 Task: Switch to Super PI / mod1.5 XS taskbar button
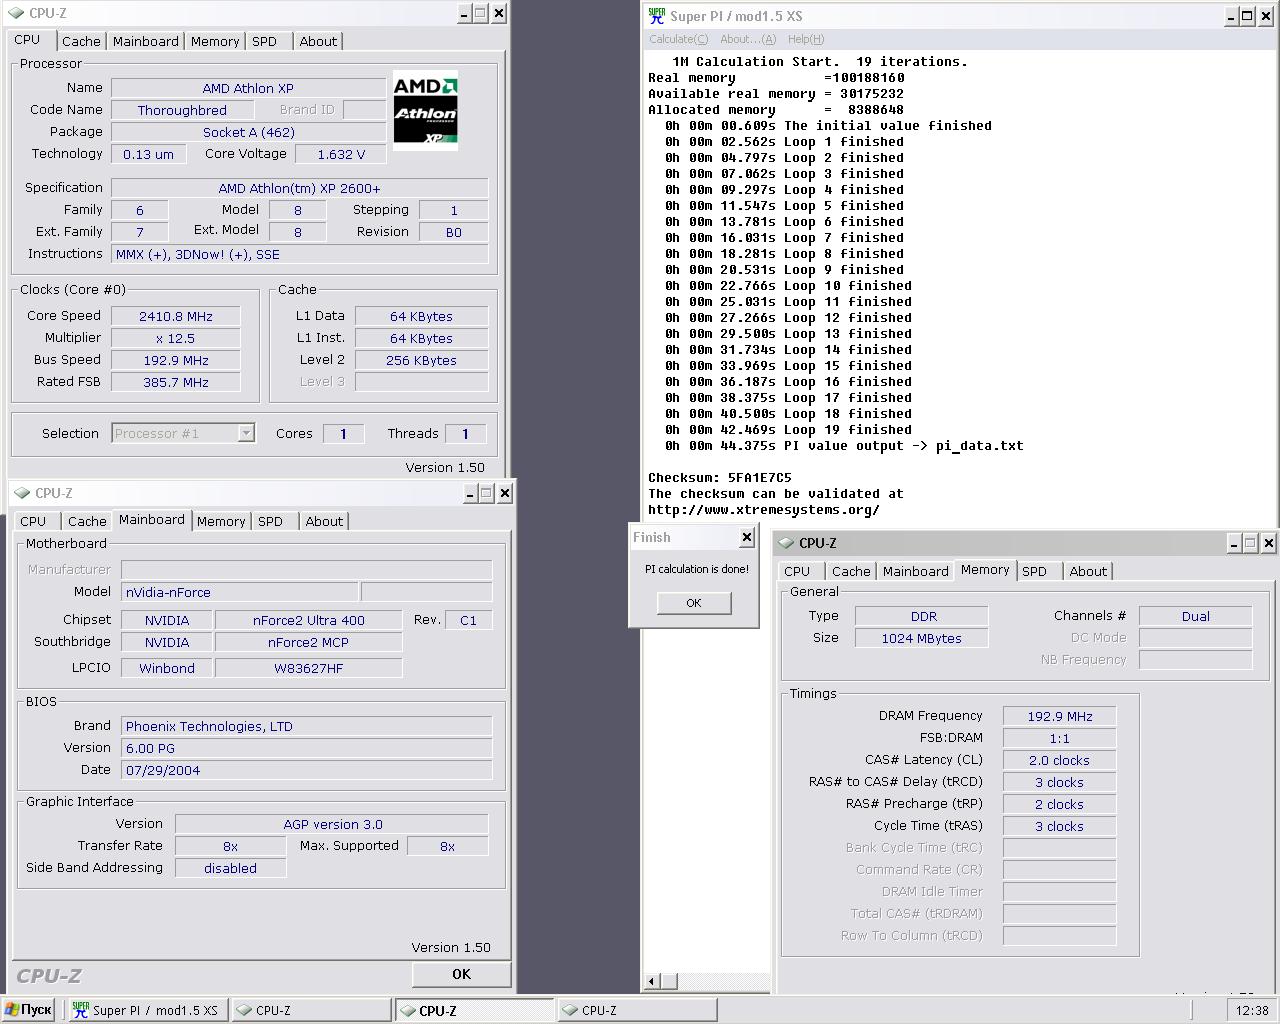click(148, 1010)
